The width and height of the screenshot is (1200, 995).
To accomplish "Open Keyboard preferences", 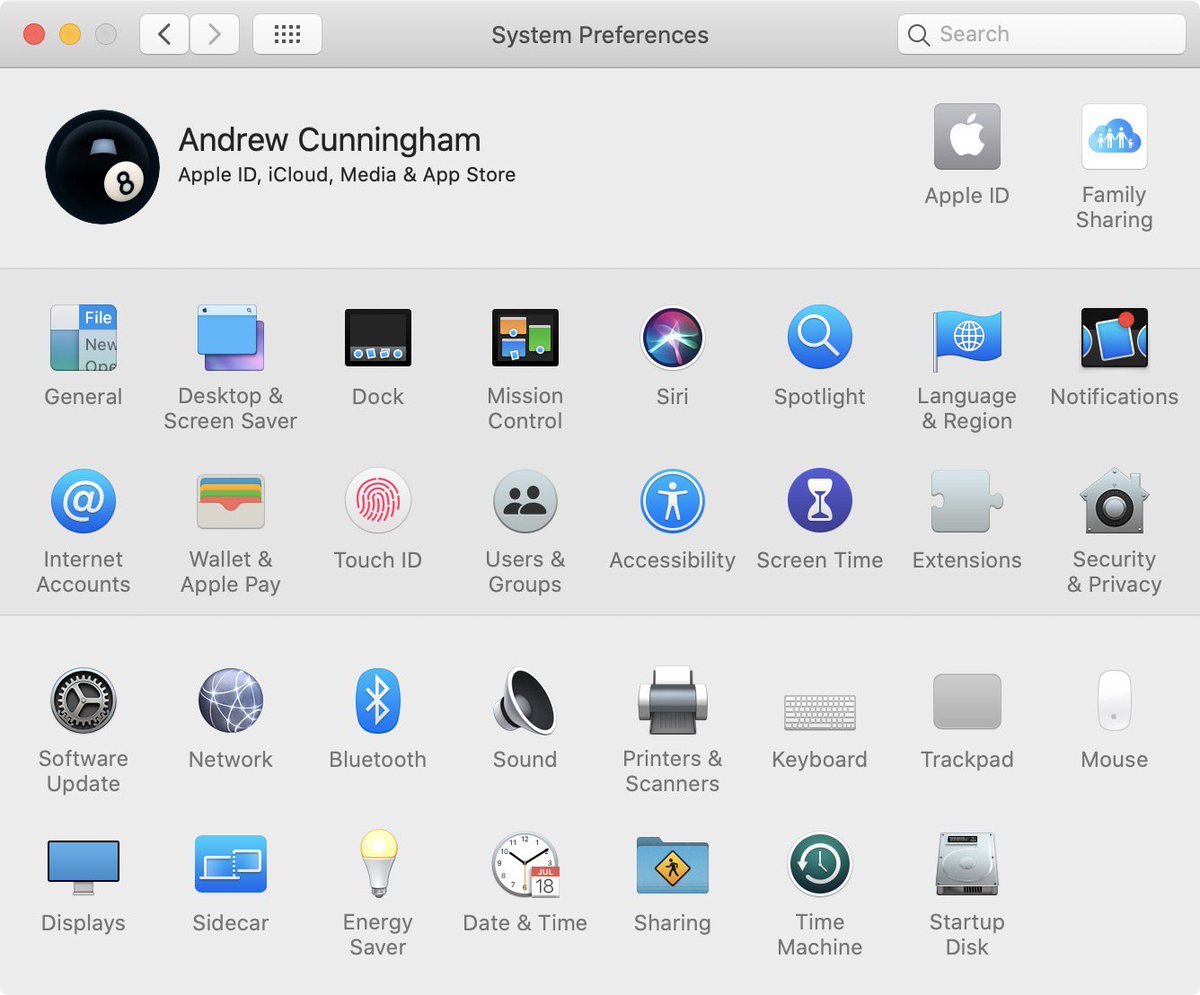I will point(819,712).
